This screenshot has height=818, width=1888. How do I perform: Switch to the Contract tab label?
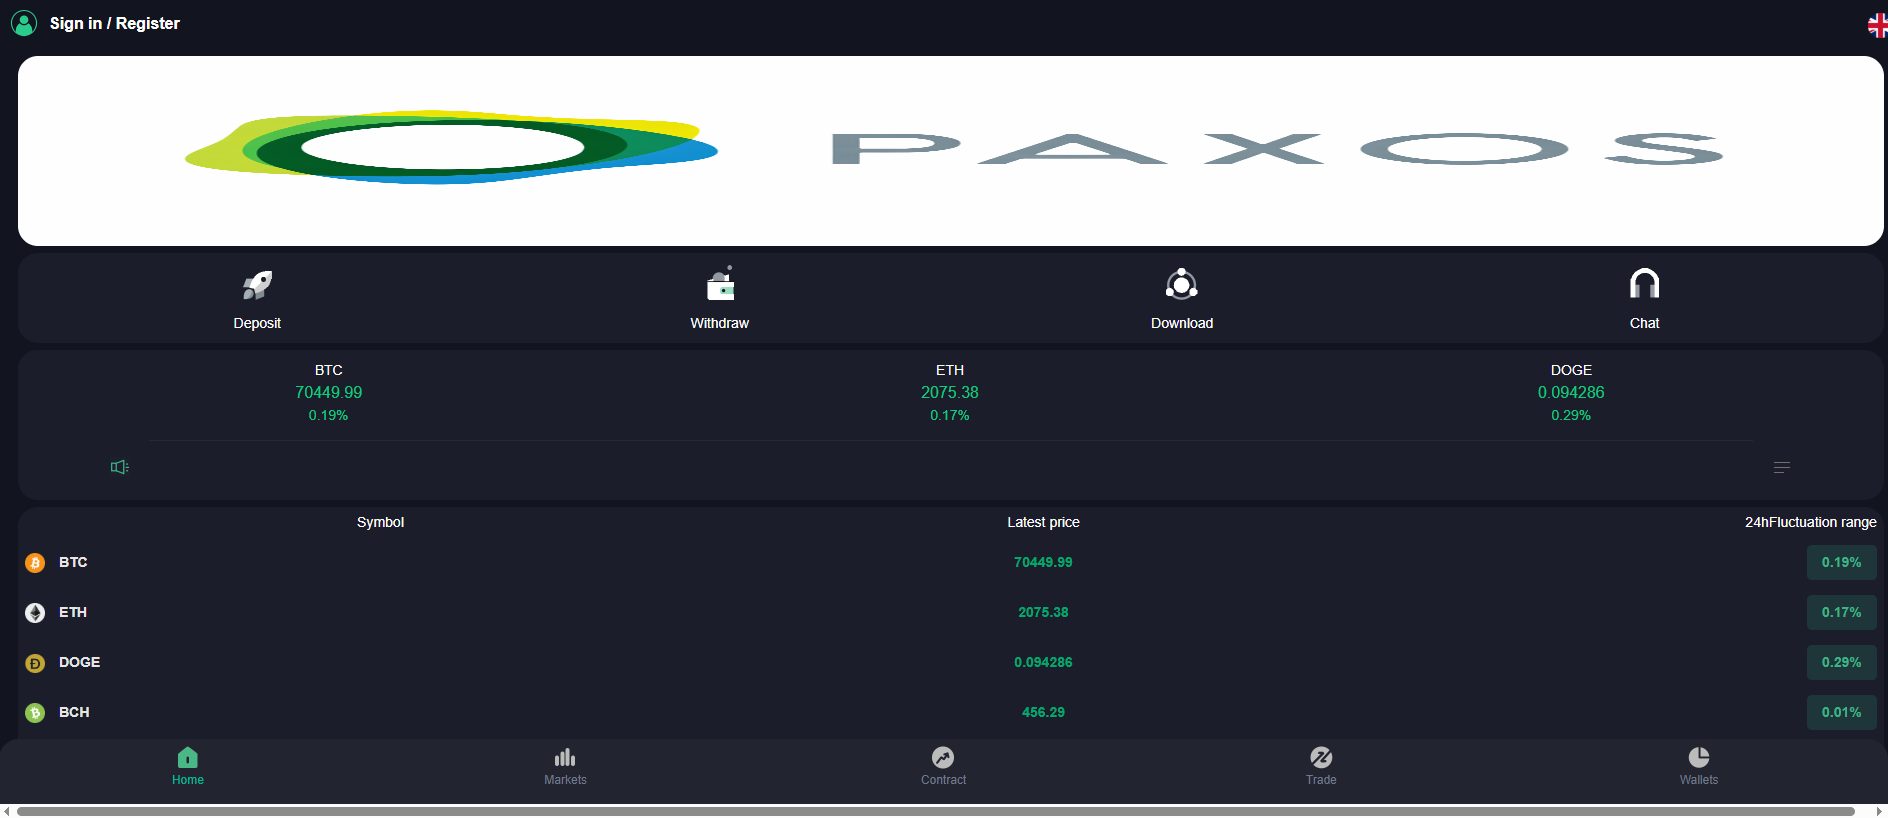(943, 780)
